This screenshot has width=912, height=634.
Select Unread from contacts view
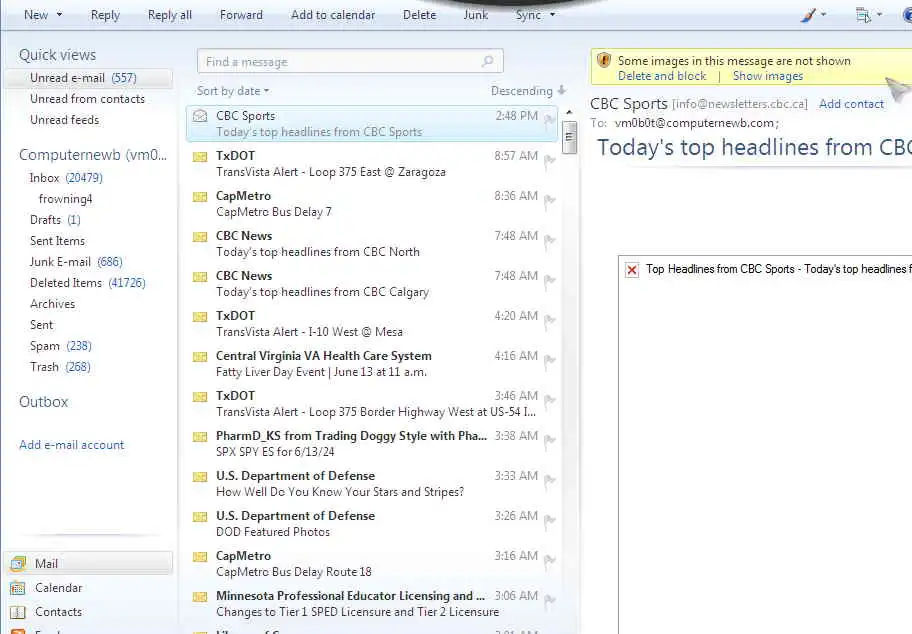[87, 99]
